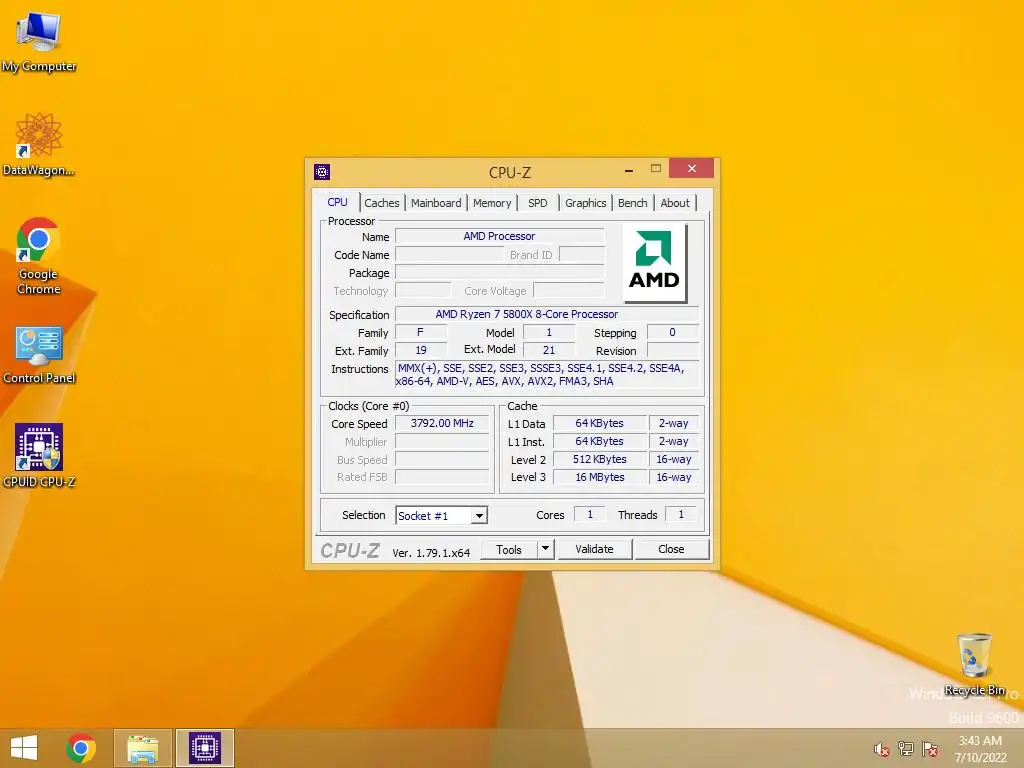1024x768 pixels.
Task: Open File Explorer from the taskbar
Action: pyautogui.click(x=142, y=748)
